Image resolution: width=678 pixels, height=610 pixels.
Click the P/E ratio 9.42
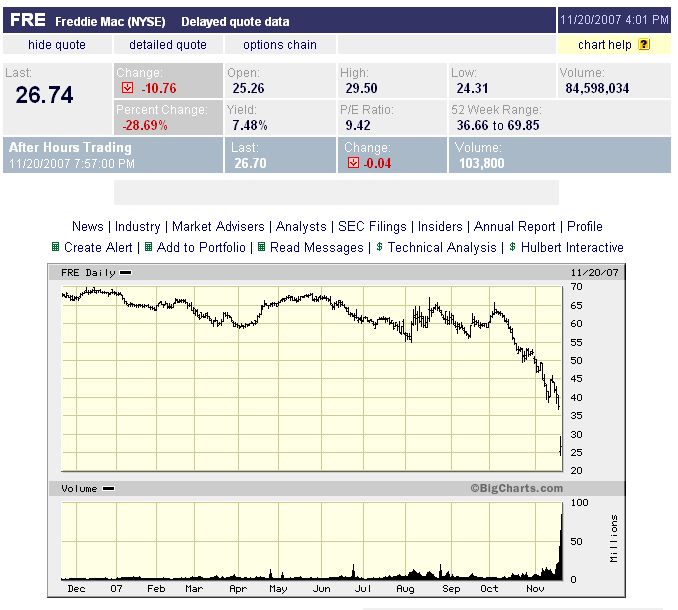pos(358,125)
